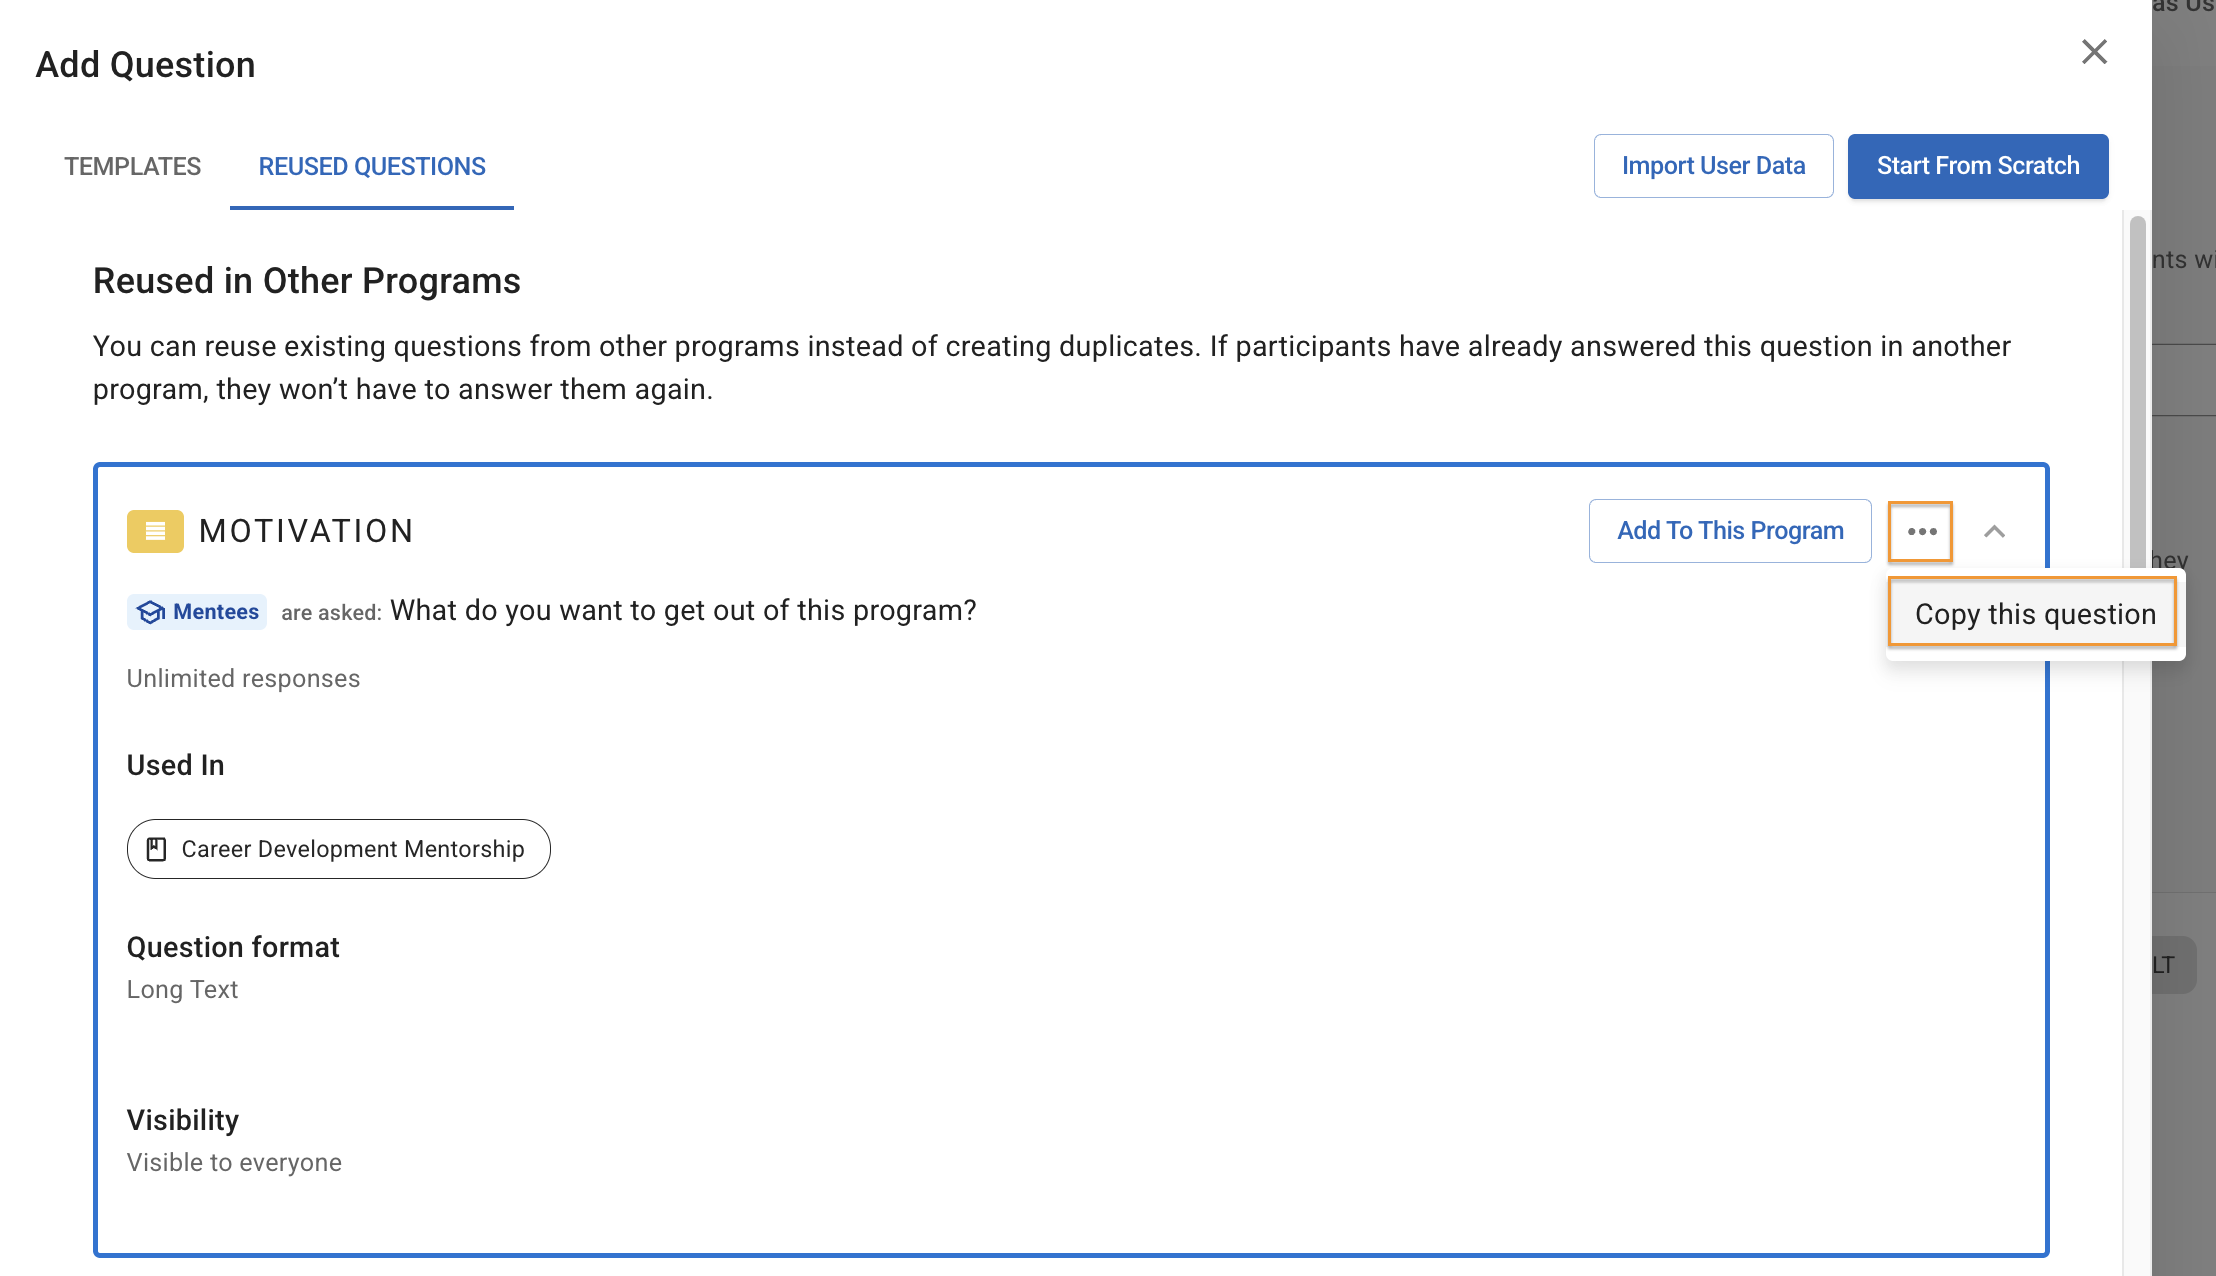
Task: Click the dialog's vertical scrollbar
Action: click(2137, 400)
